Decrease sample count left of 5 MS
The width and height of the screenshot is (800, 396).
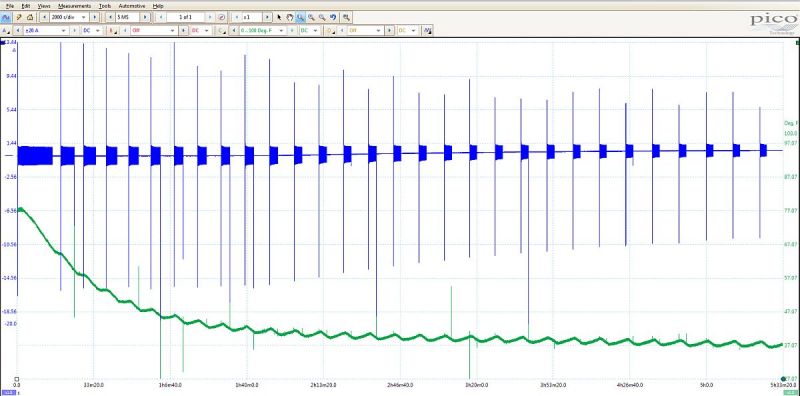(111, 17)
